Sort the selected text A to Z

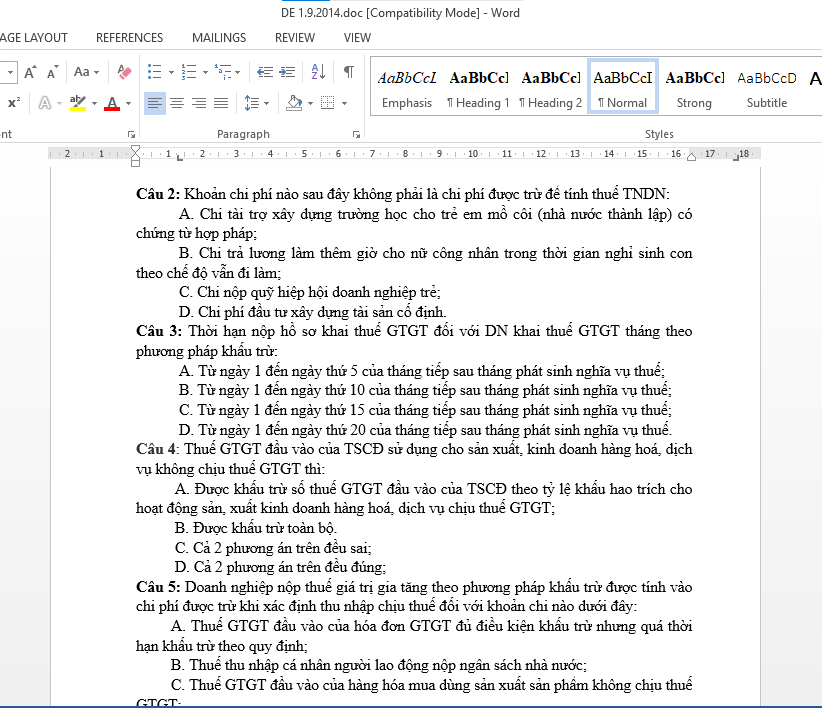[318, 72]
